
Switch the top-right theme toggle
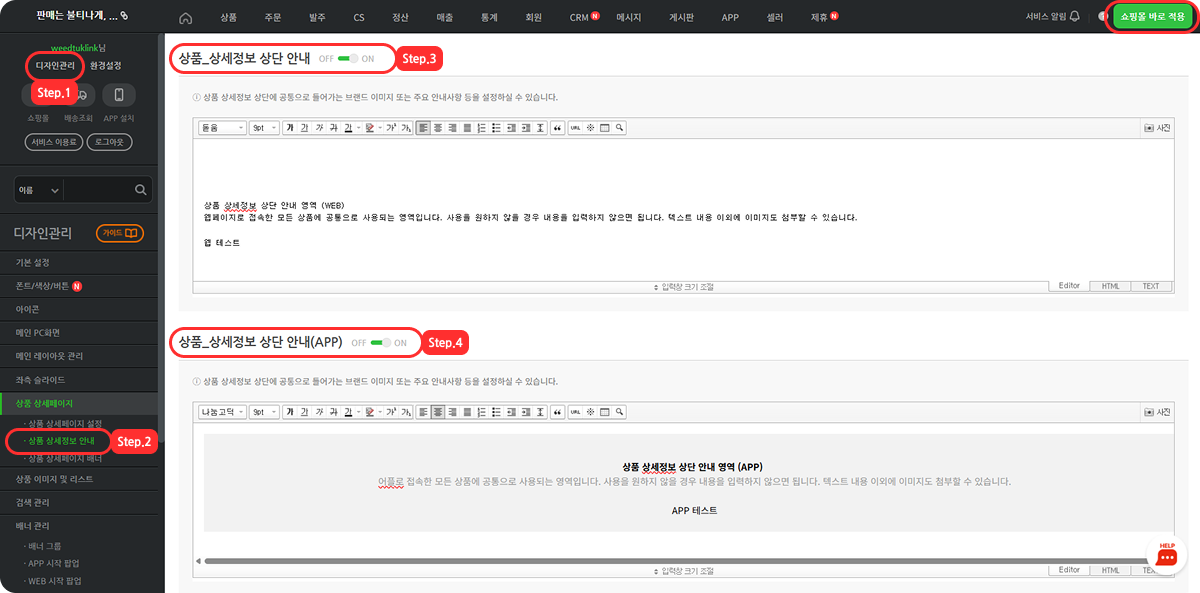1103,17
